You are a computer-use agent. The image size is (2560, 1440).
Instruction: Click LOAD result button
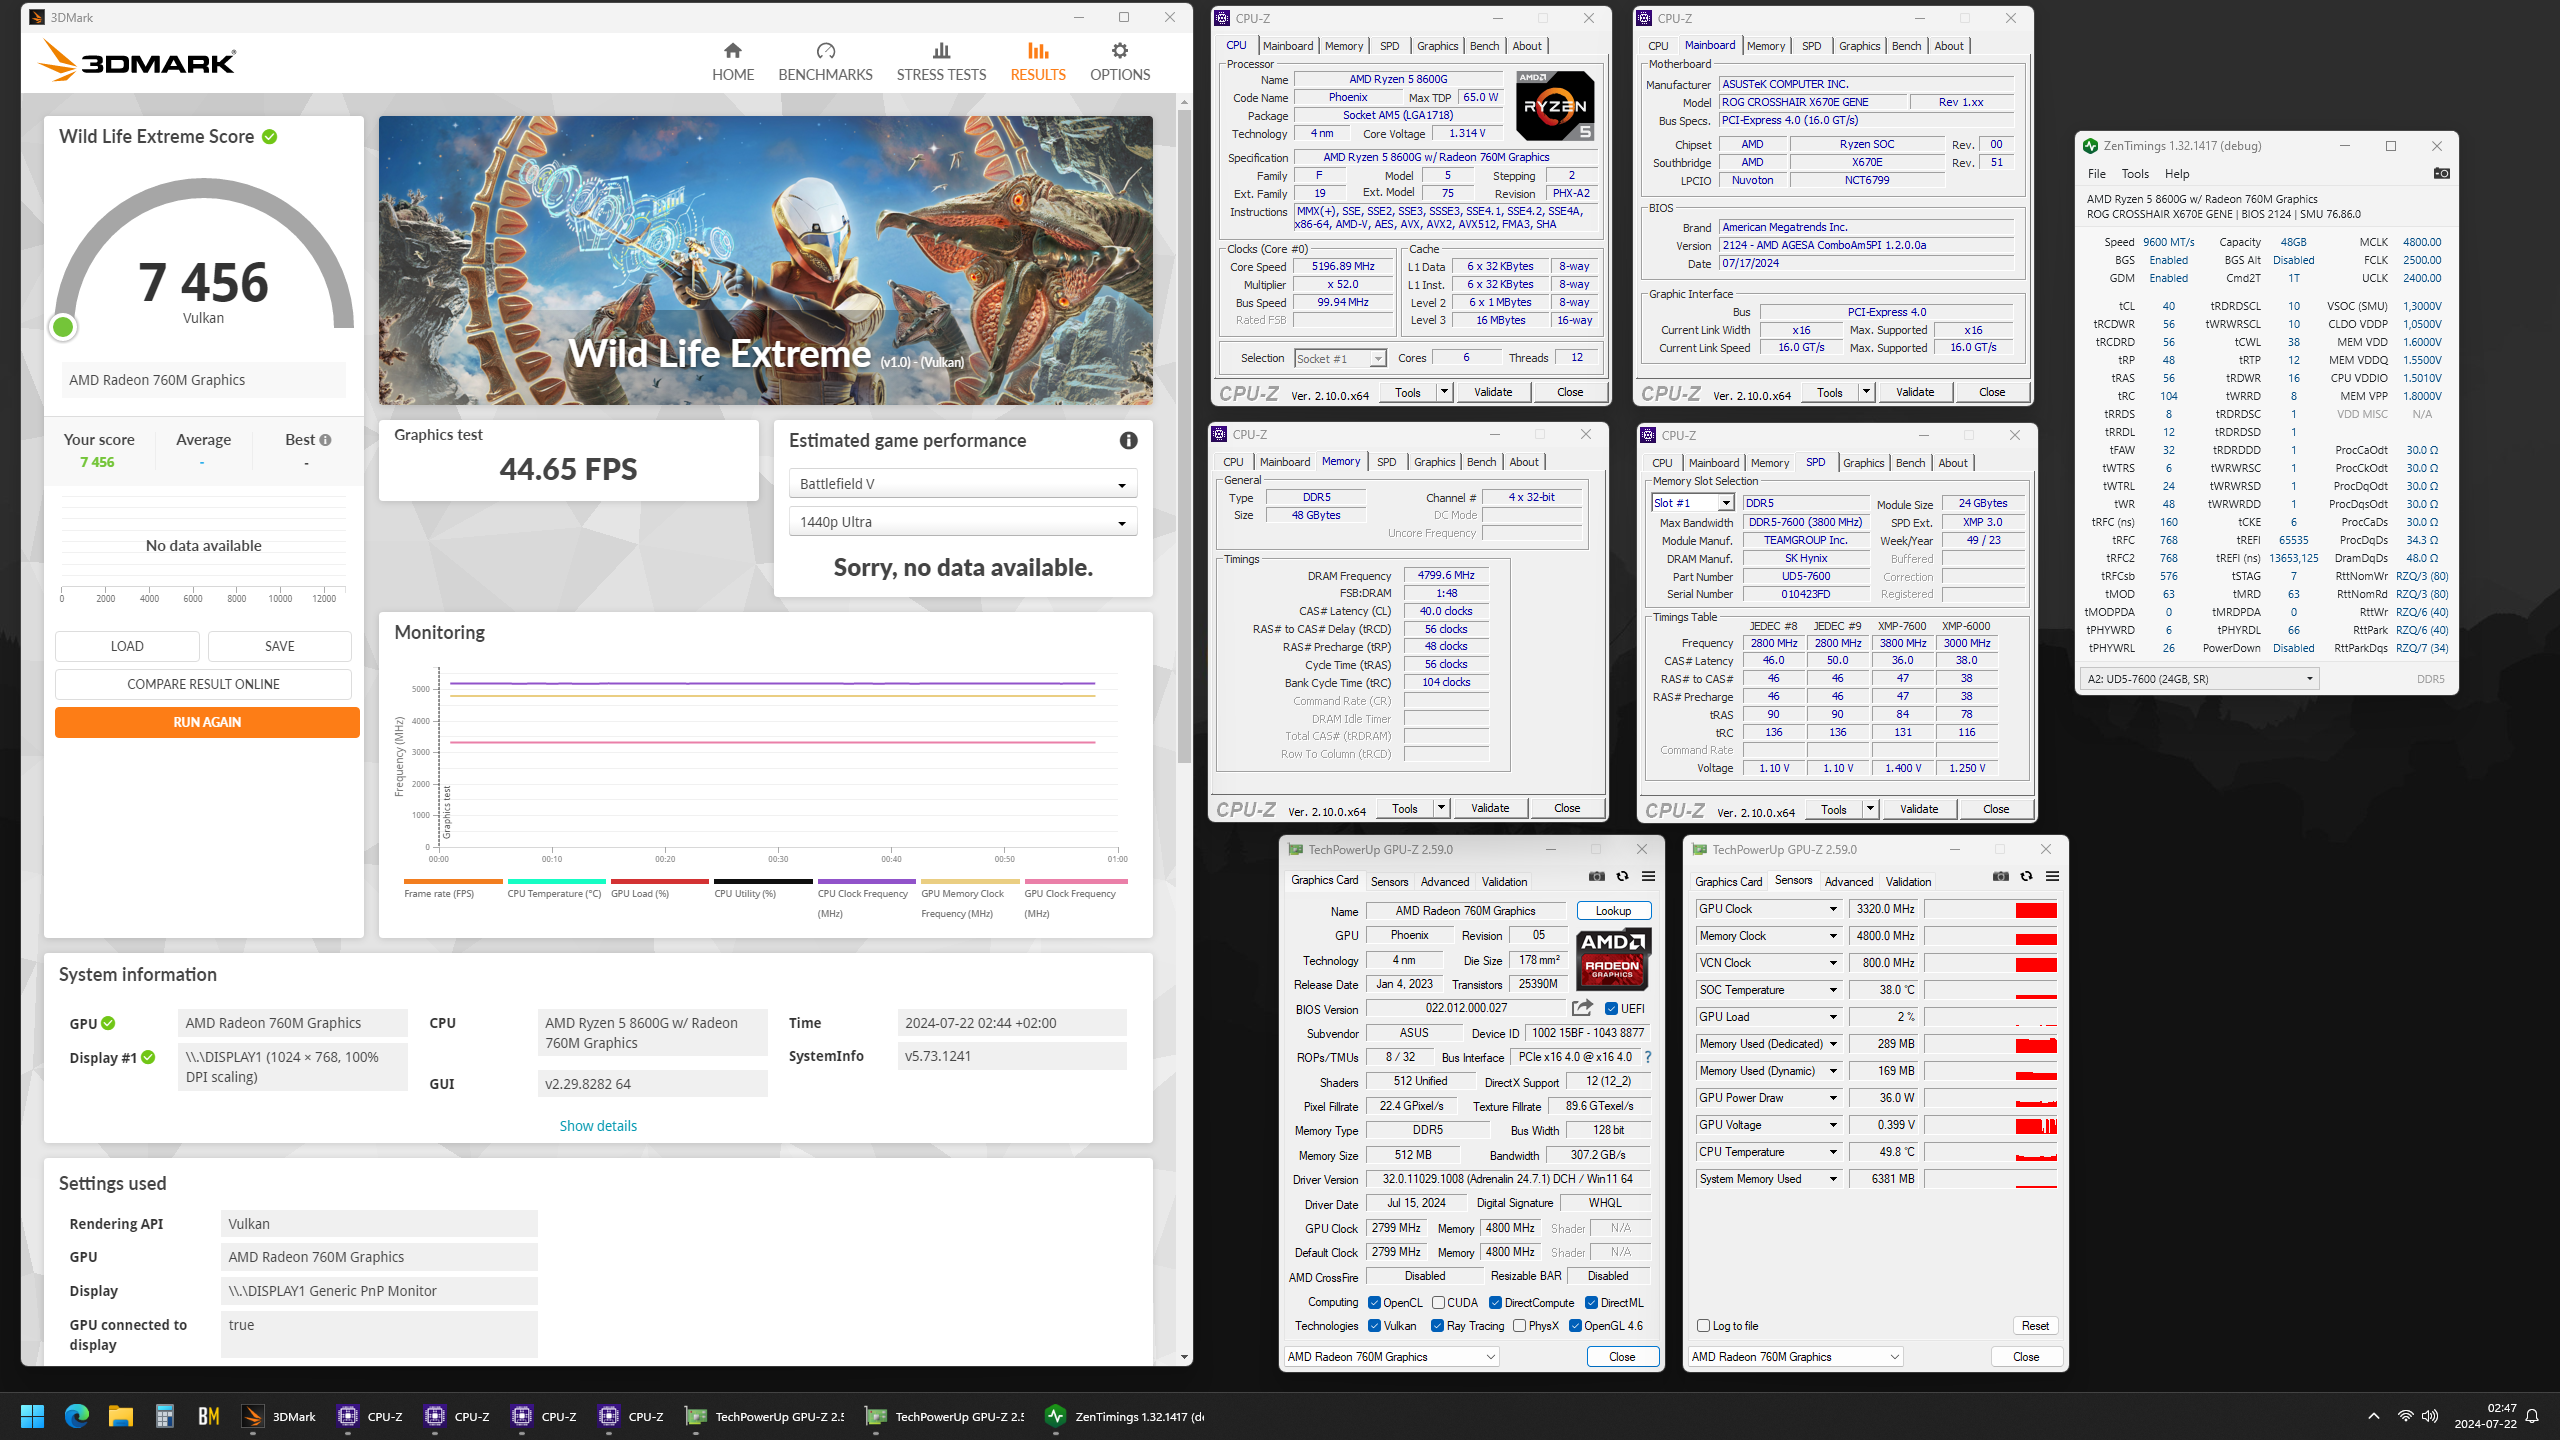(x=127, y=646)
